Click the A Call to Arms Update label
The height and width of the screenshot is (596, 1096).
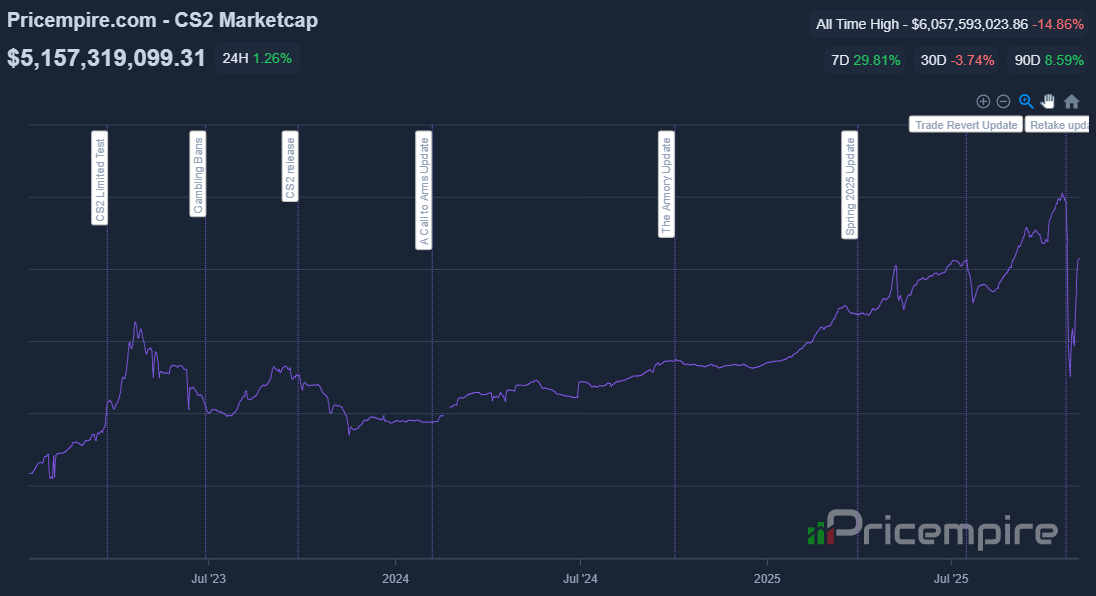coord(424,190)
